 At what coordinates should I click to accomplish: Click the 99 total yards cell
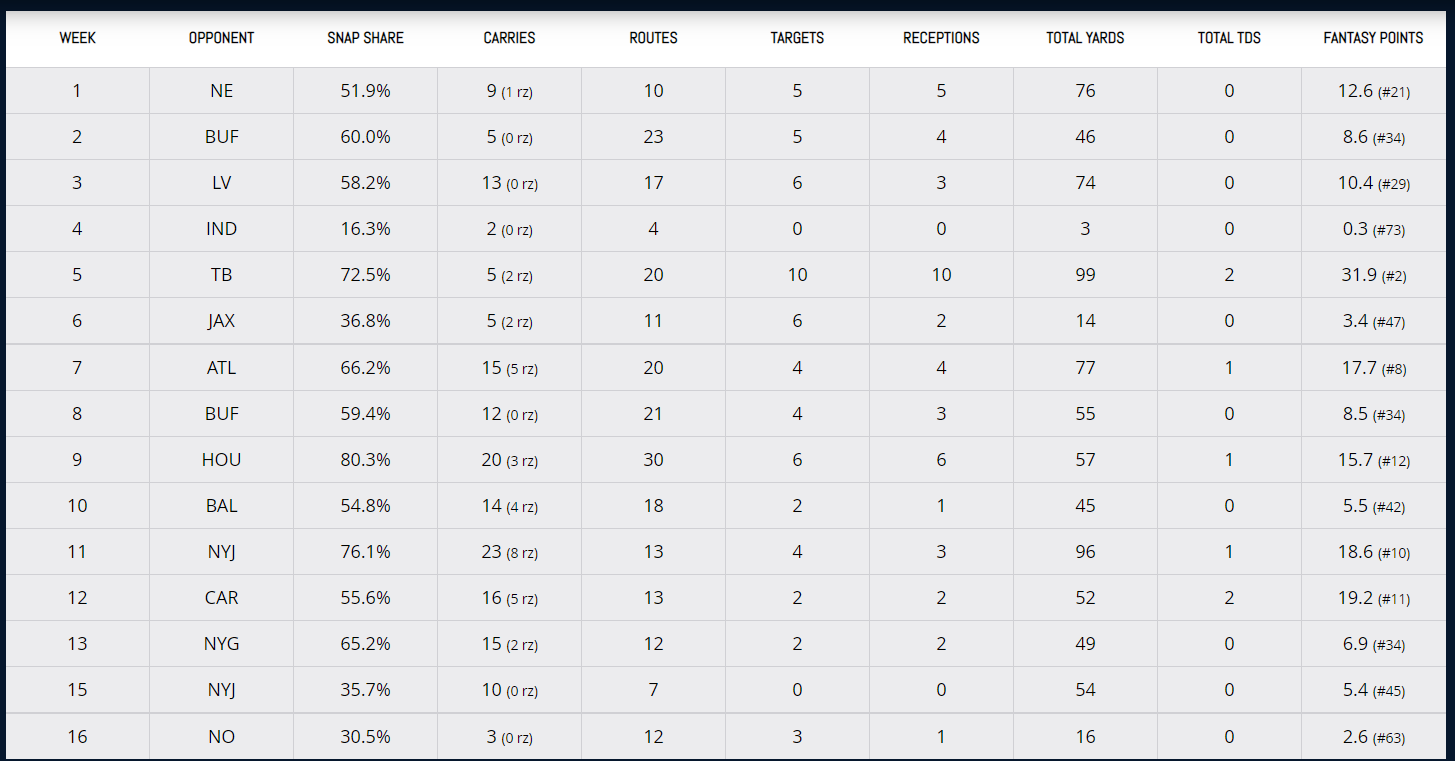[x=1085, y=275]
